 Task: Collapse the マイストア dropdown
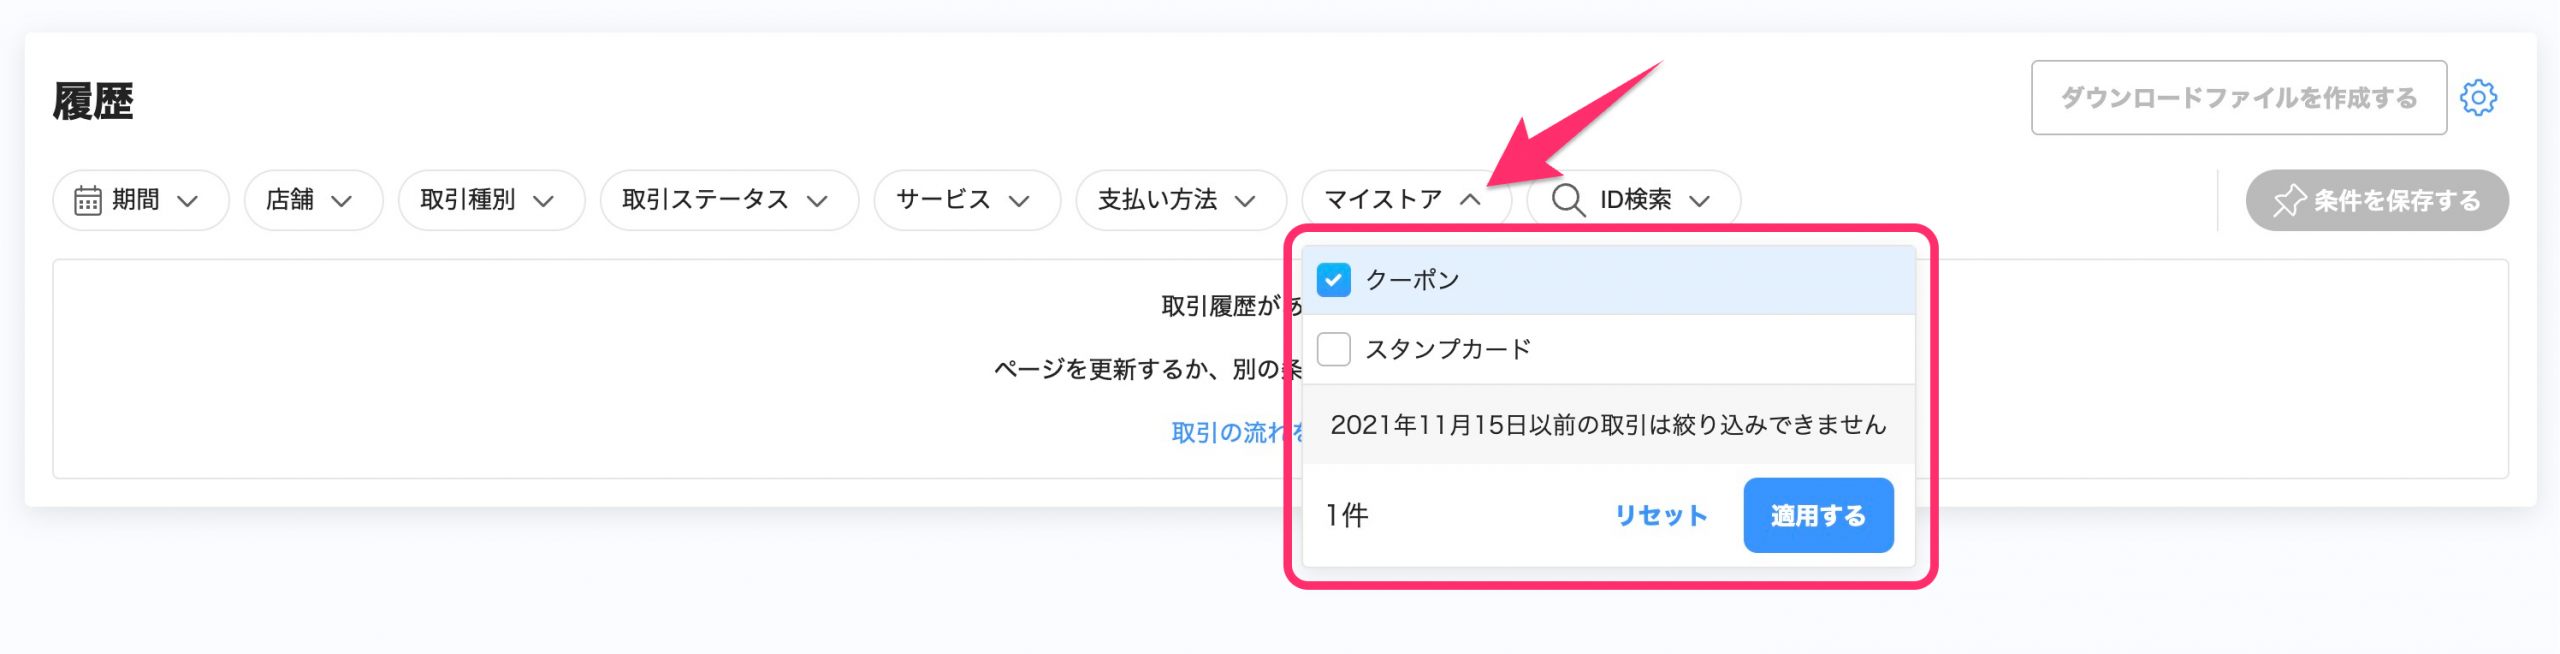click(1470, 198)
